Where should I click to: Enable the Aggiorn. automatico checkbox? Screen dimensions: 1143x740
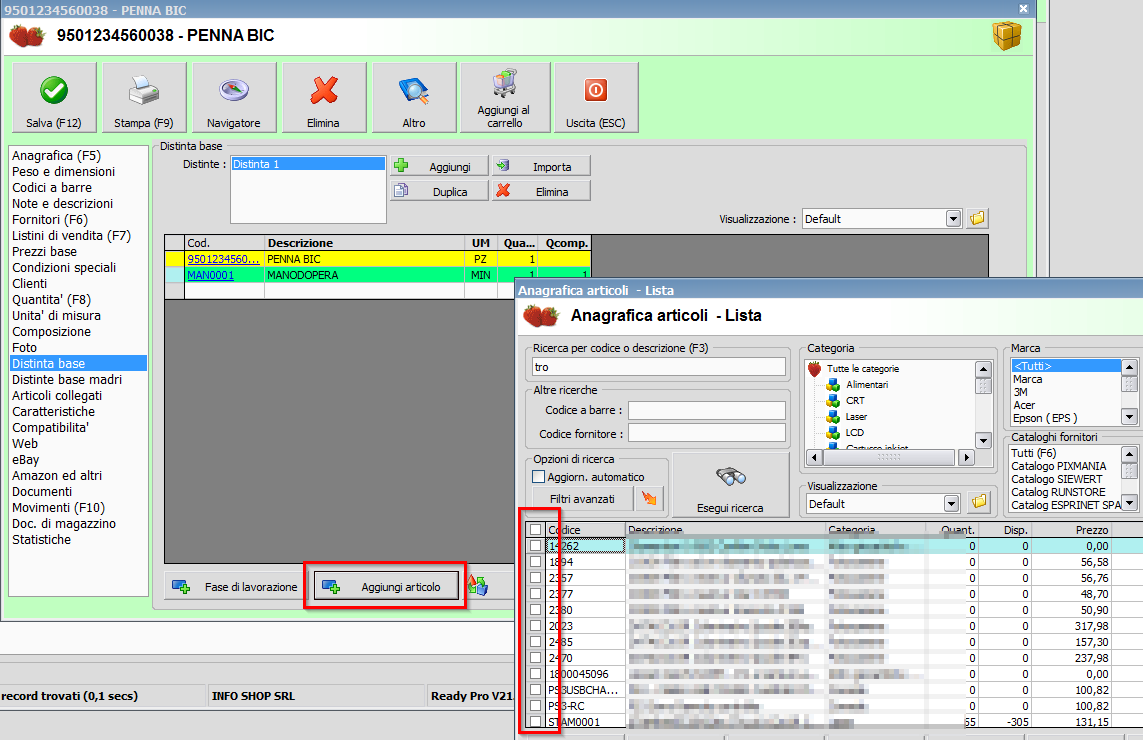coord(539,477)
